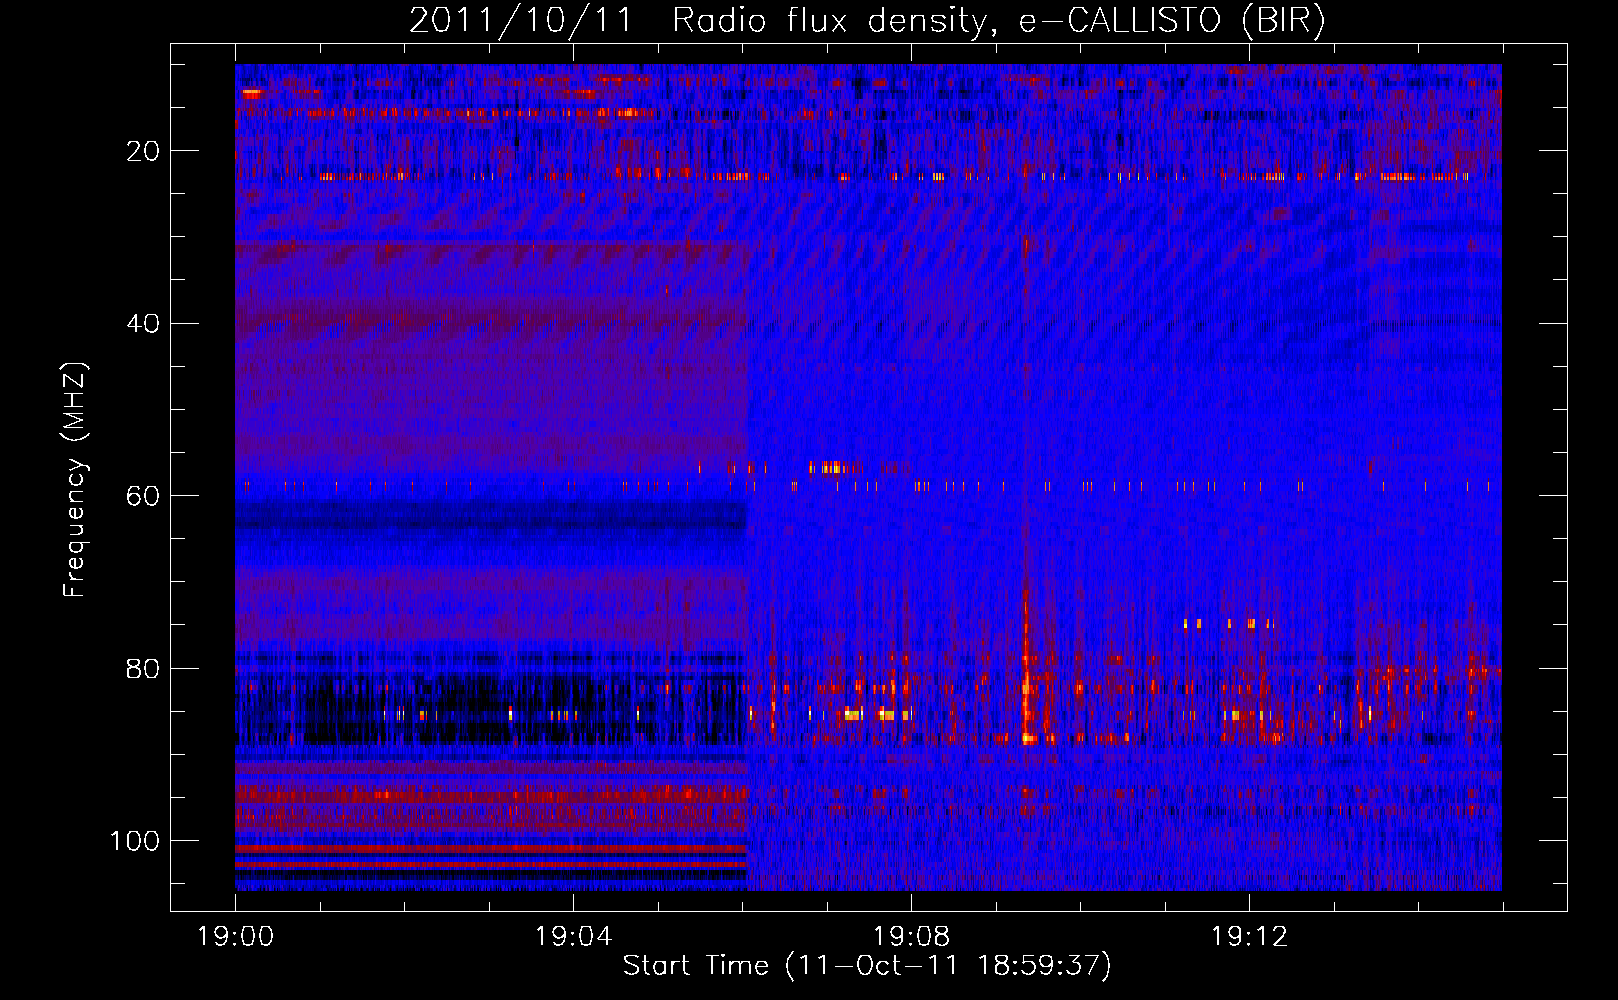Click the '19:00' time tick label

(236, 937)
